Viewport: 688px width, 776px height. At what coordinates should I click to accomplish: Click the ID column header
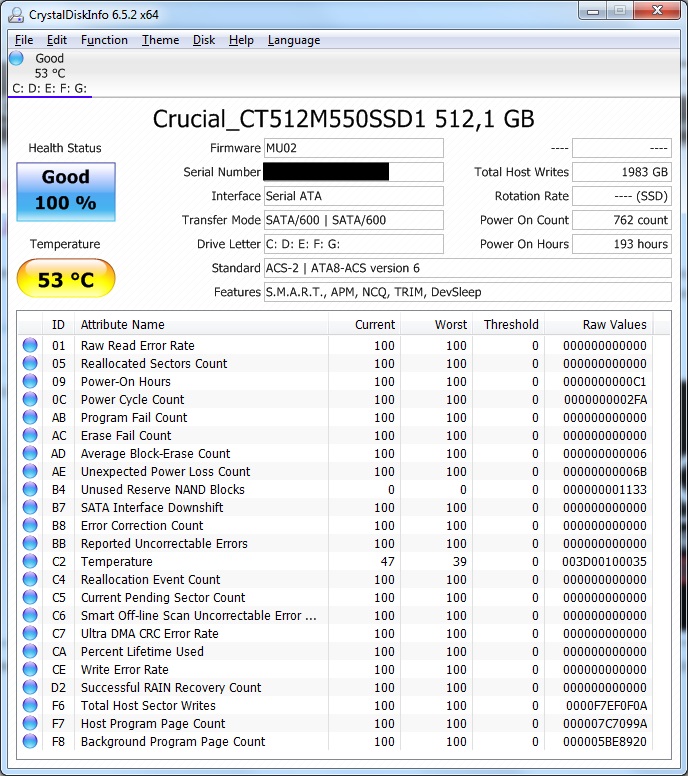click(x=58, y=325)
